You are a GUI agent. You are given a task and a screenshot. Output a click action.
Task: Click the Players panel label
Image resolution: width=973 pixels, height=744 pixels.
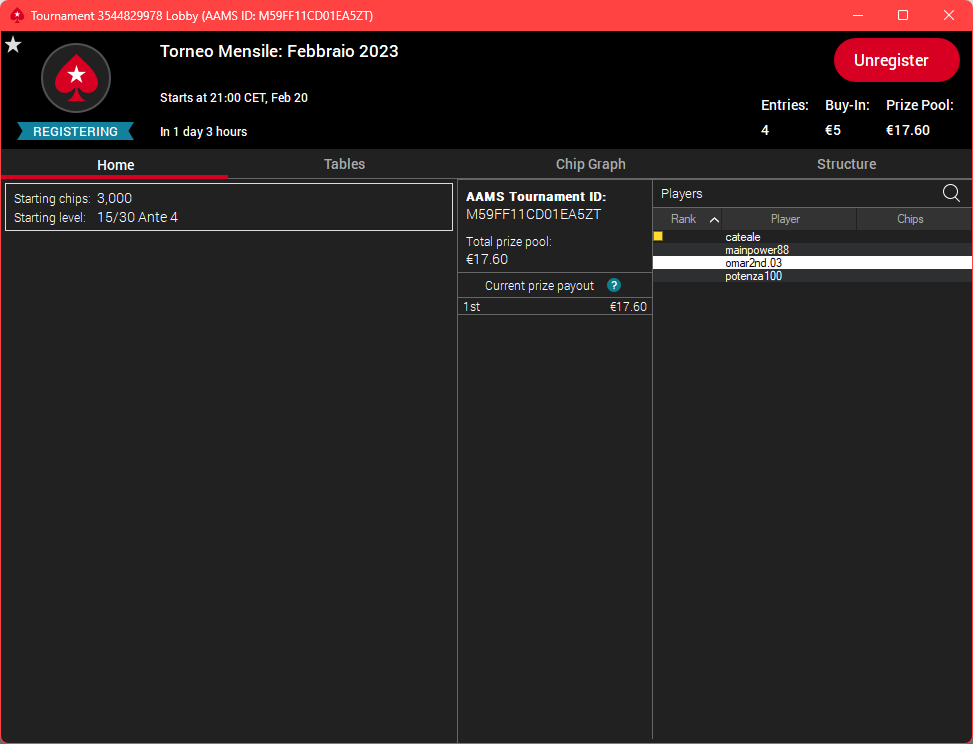[x=681, y=194]
